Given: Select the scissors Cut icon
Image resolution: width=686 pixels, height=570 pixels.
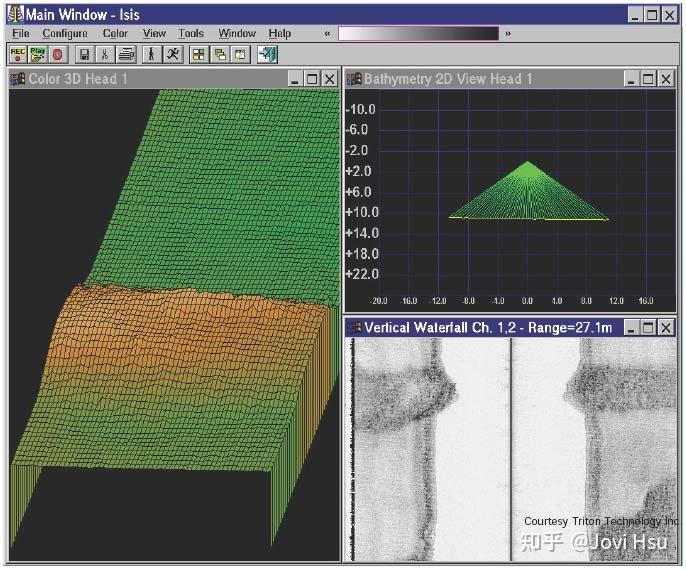Looking at the screenshot, I should point(104,54).
